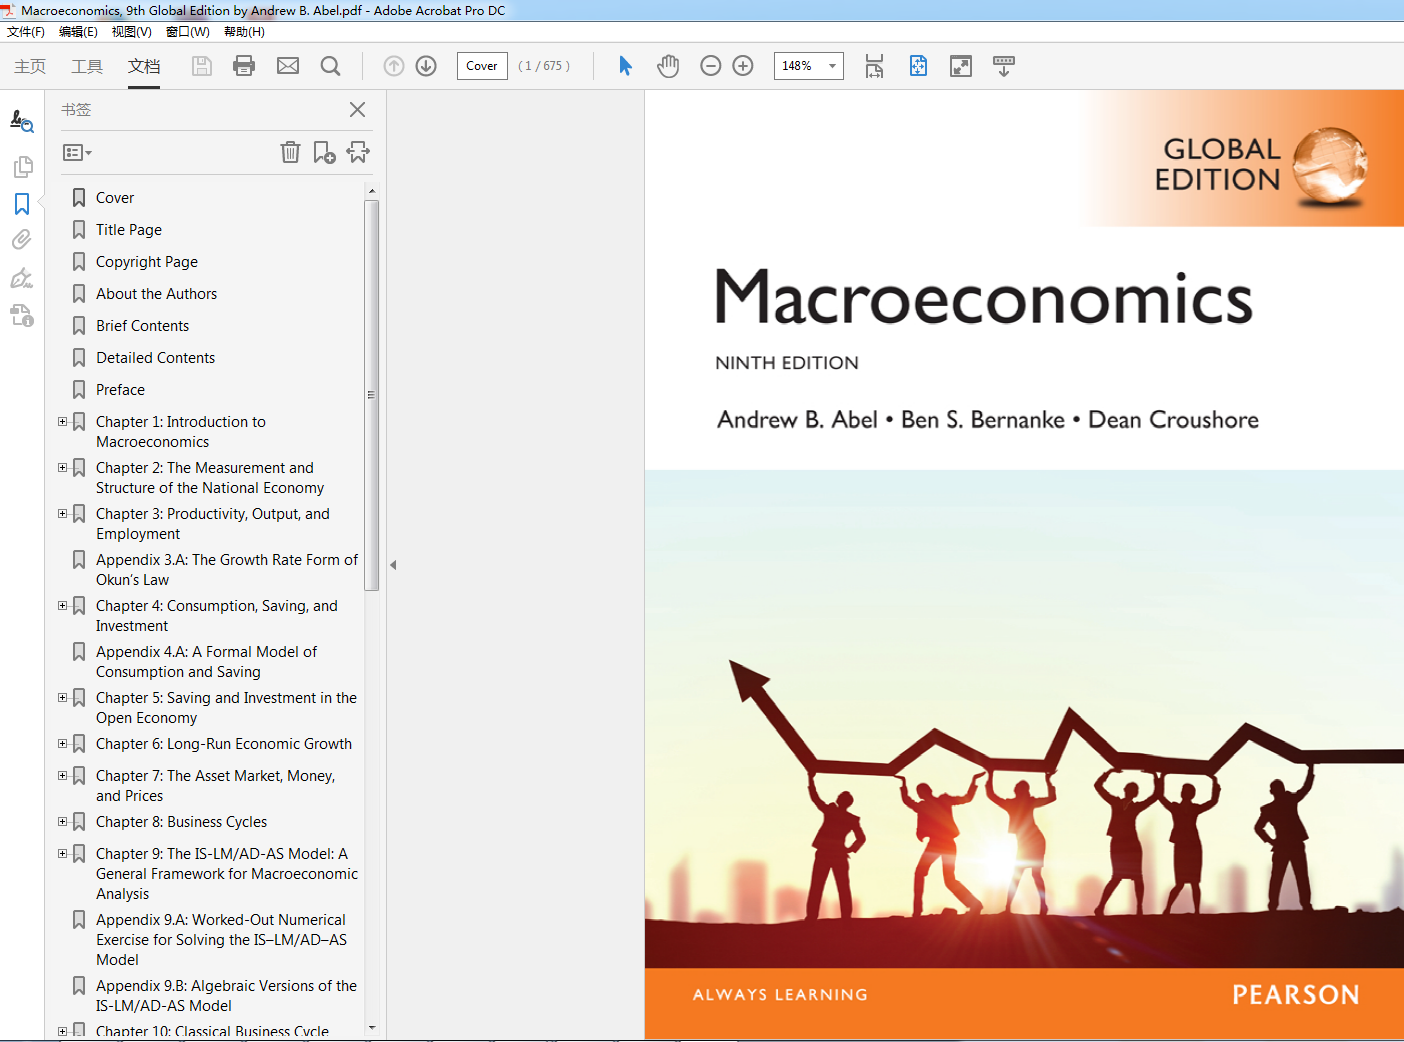Viewport: 1404px width, 1042px height.
Task: Select the Hand pan tool
Action: click(x=668, y=66)
